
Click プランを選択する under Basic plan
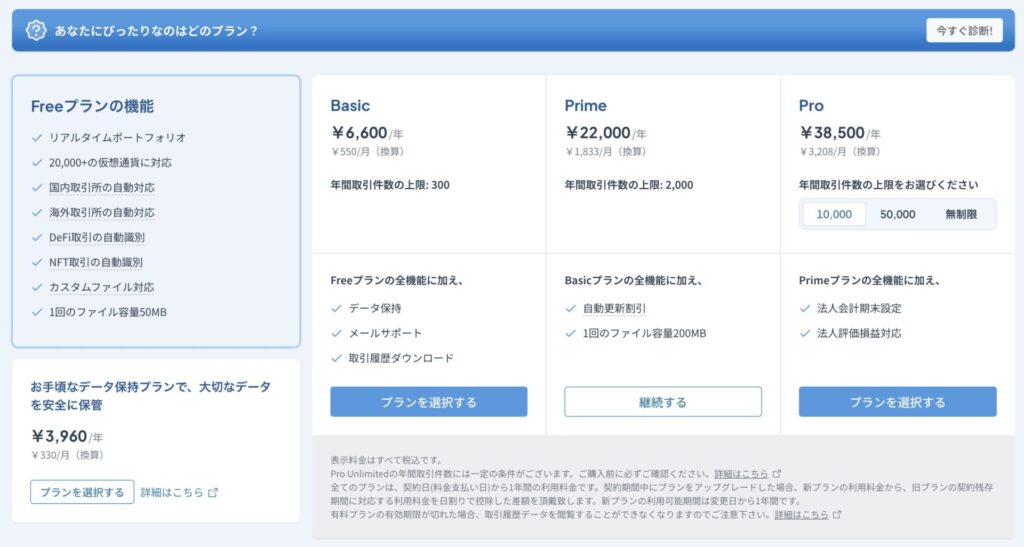pyautogui.click(x=429, y=402)
